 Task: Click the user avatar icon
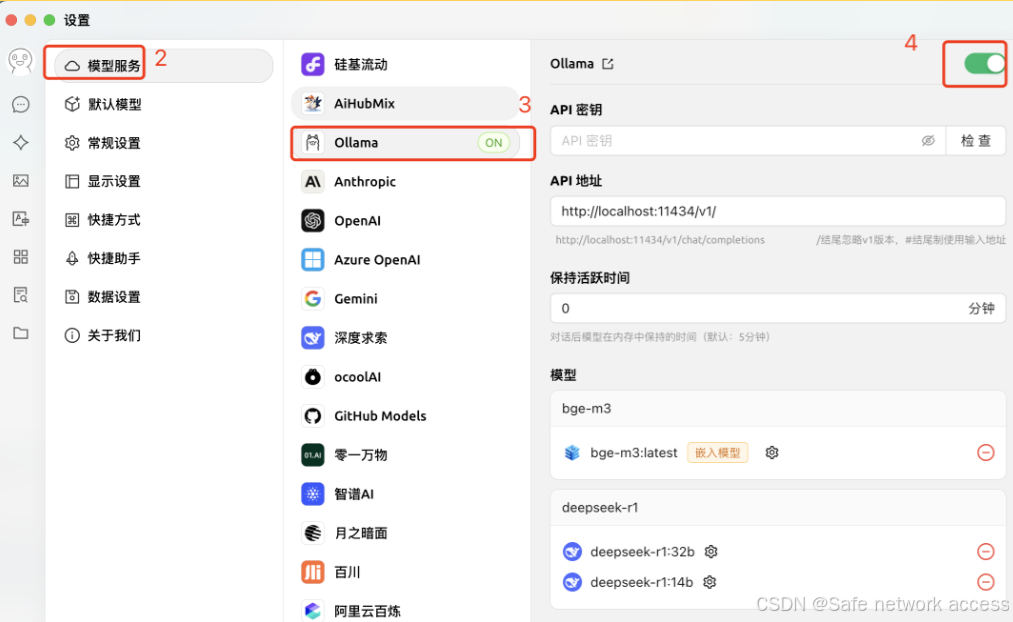(20, 61)
